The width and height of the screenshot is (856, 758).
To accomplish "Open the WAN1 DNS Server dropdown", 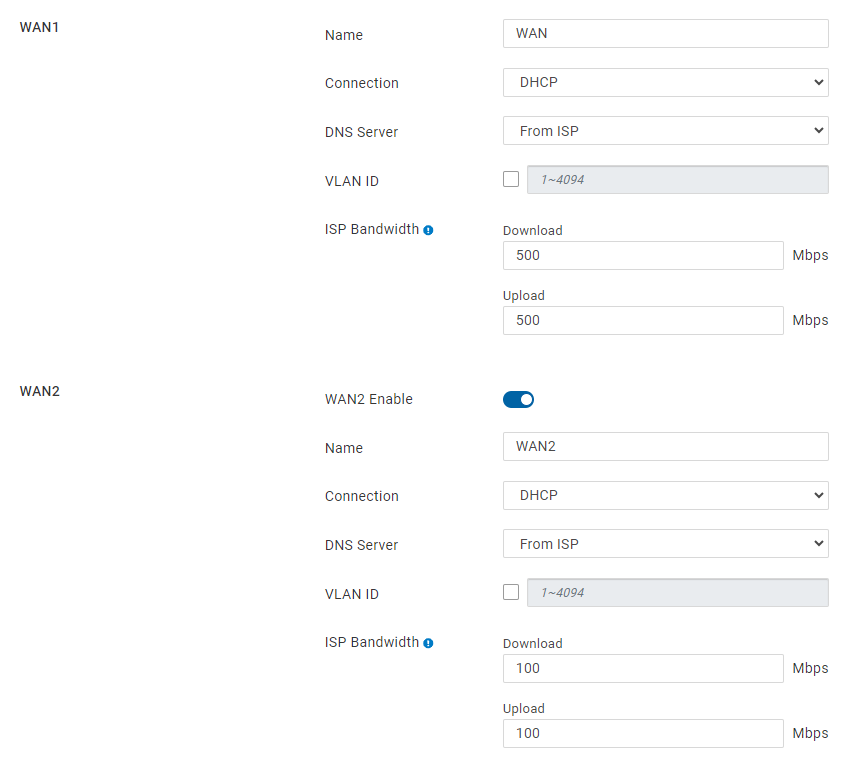I will pyautogui.click(x=665, y=131).
